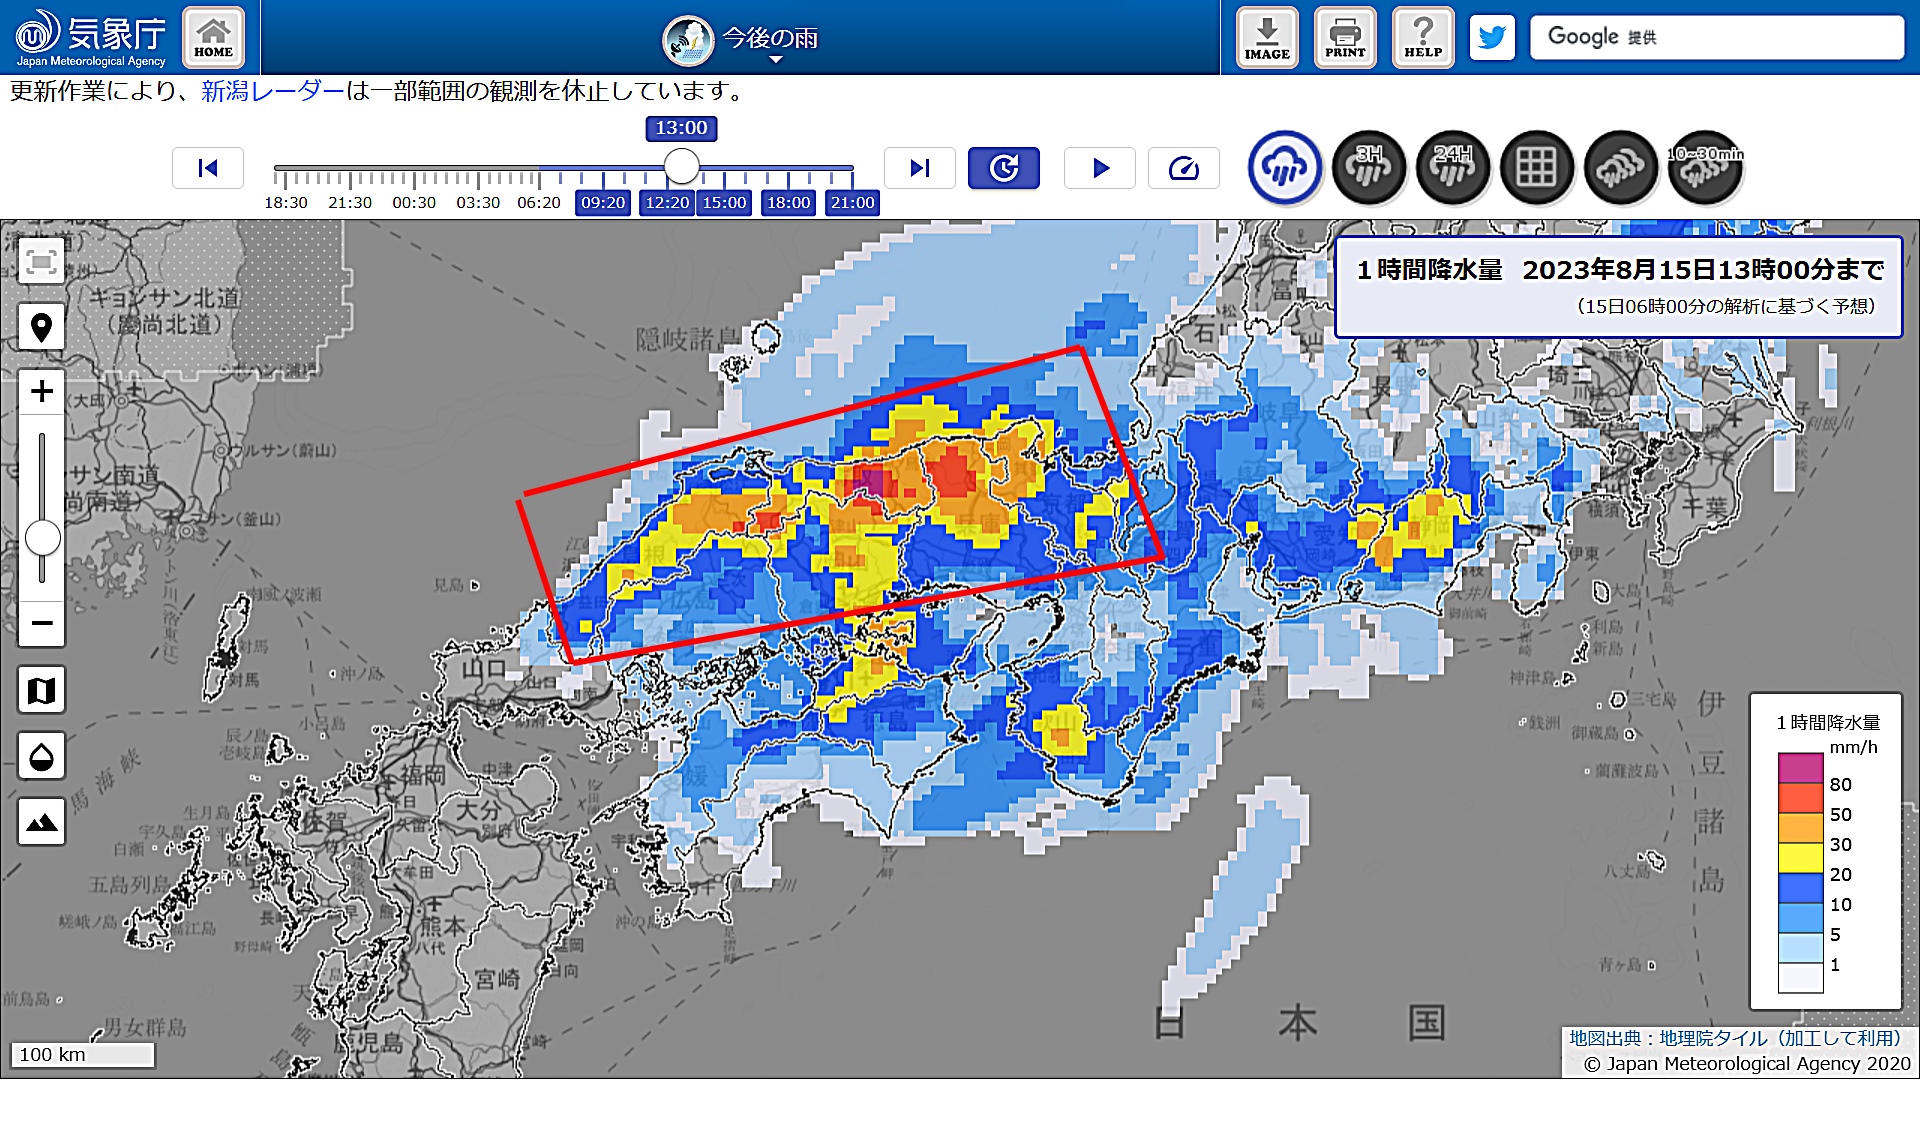Share via the Twitter icon
This screenshot has height=1125, width=1920.
[1492, 38]
